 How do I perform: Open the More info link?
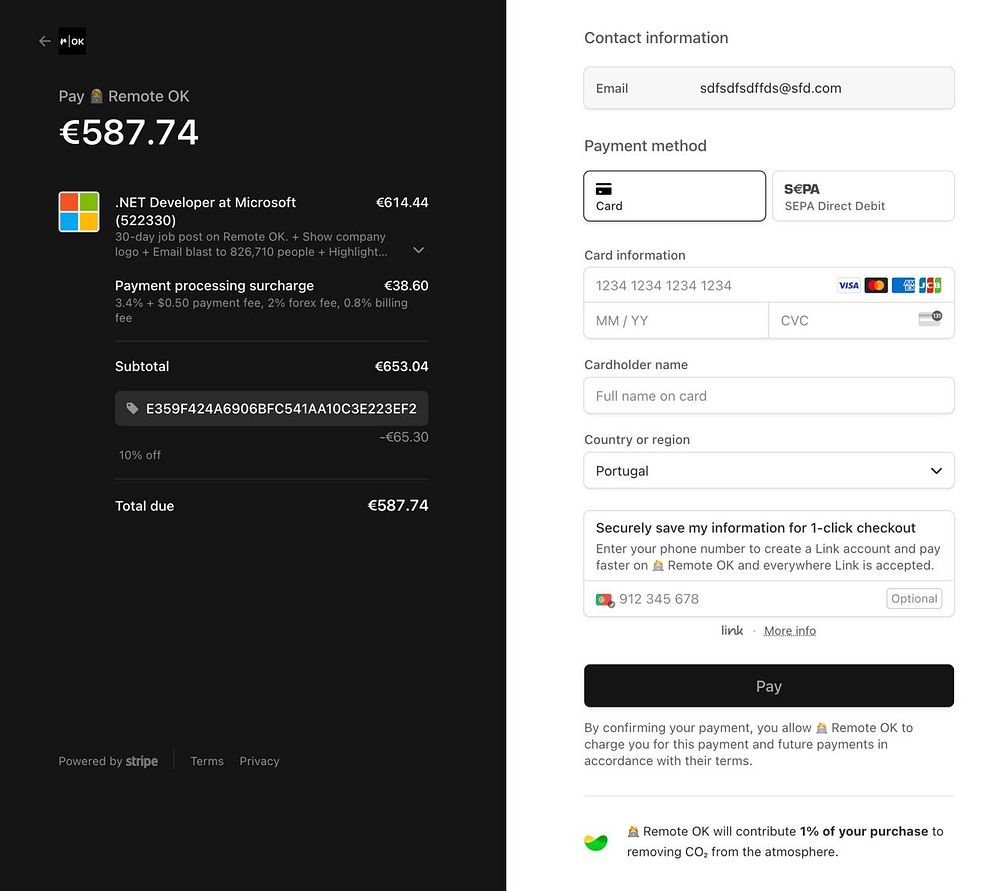coord(790,631)
